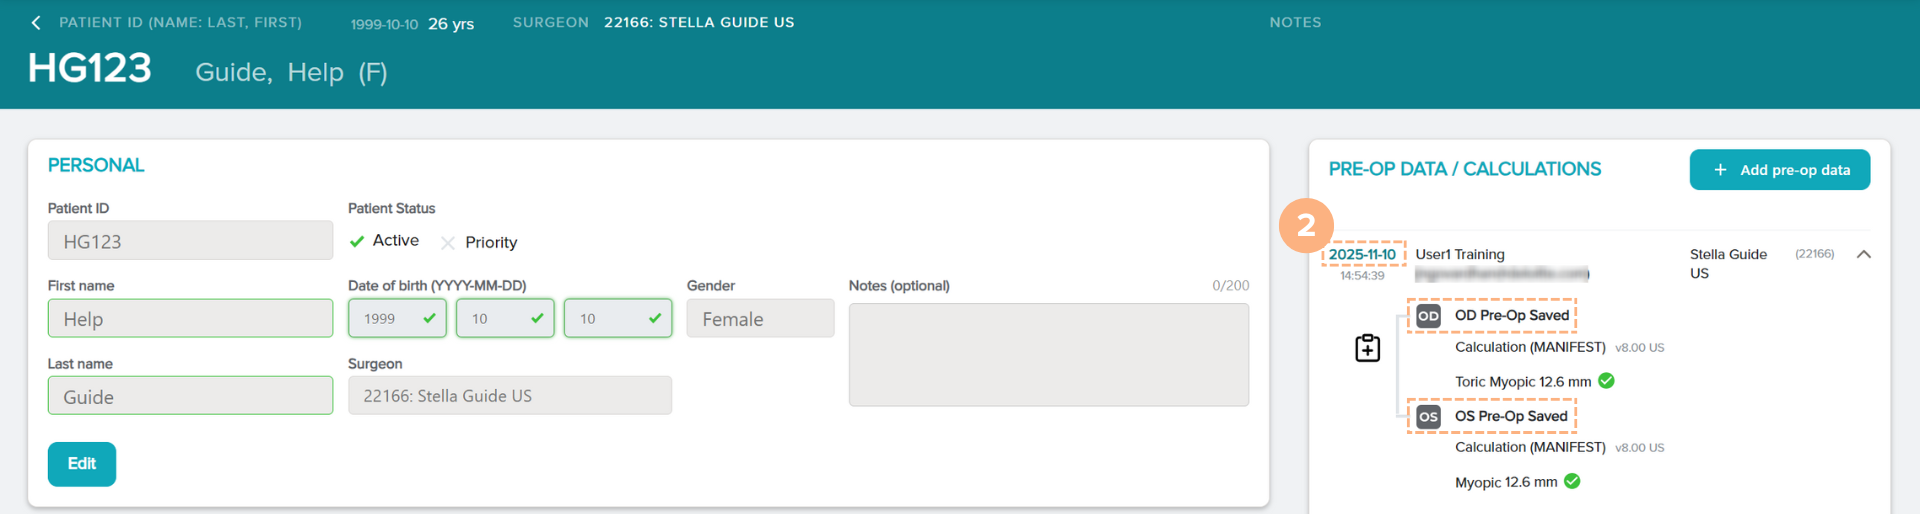Open the Surgeon field dropdown
The height and width of the screenshot is (514, 1920).
[x=509, y=396]
